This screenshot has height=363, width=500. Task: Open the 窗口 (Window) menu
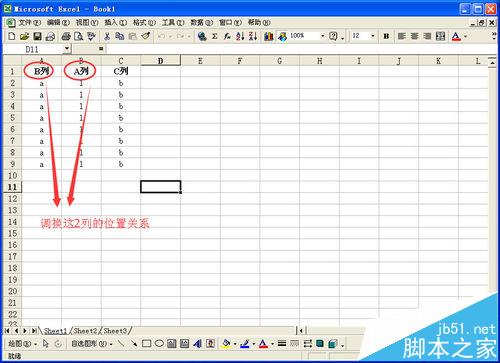tap(230, 23)
